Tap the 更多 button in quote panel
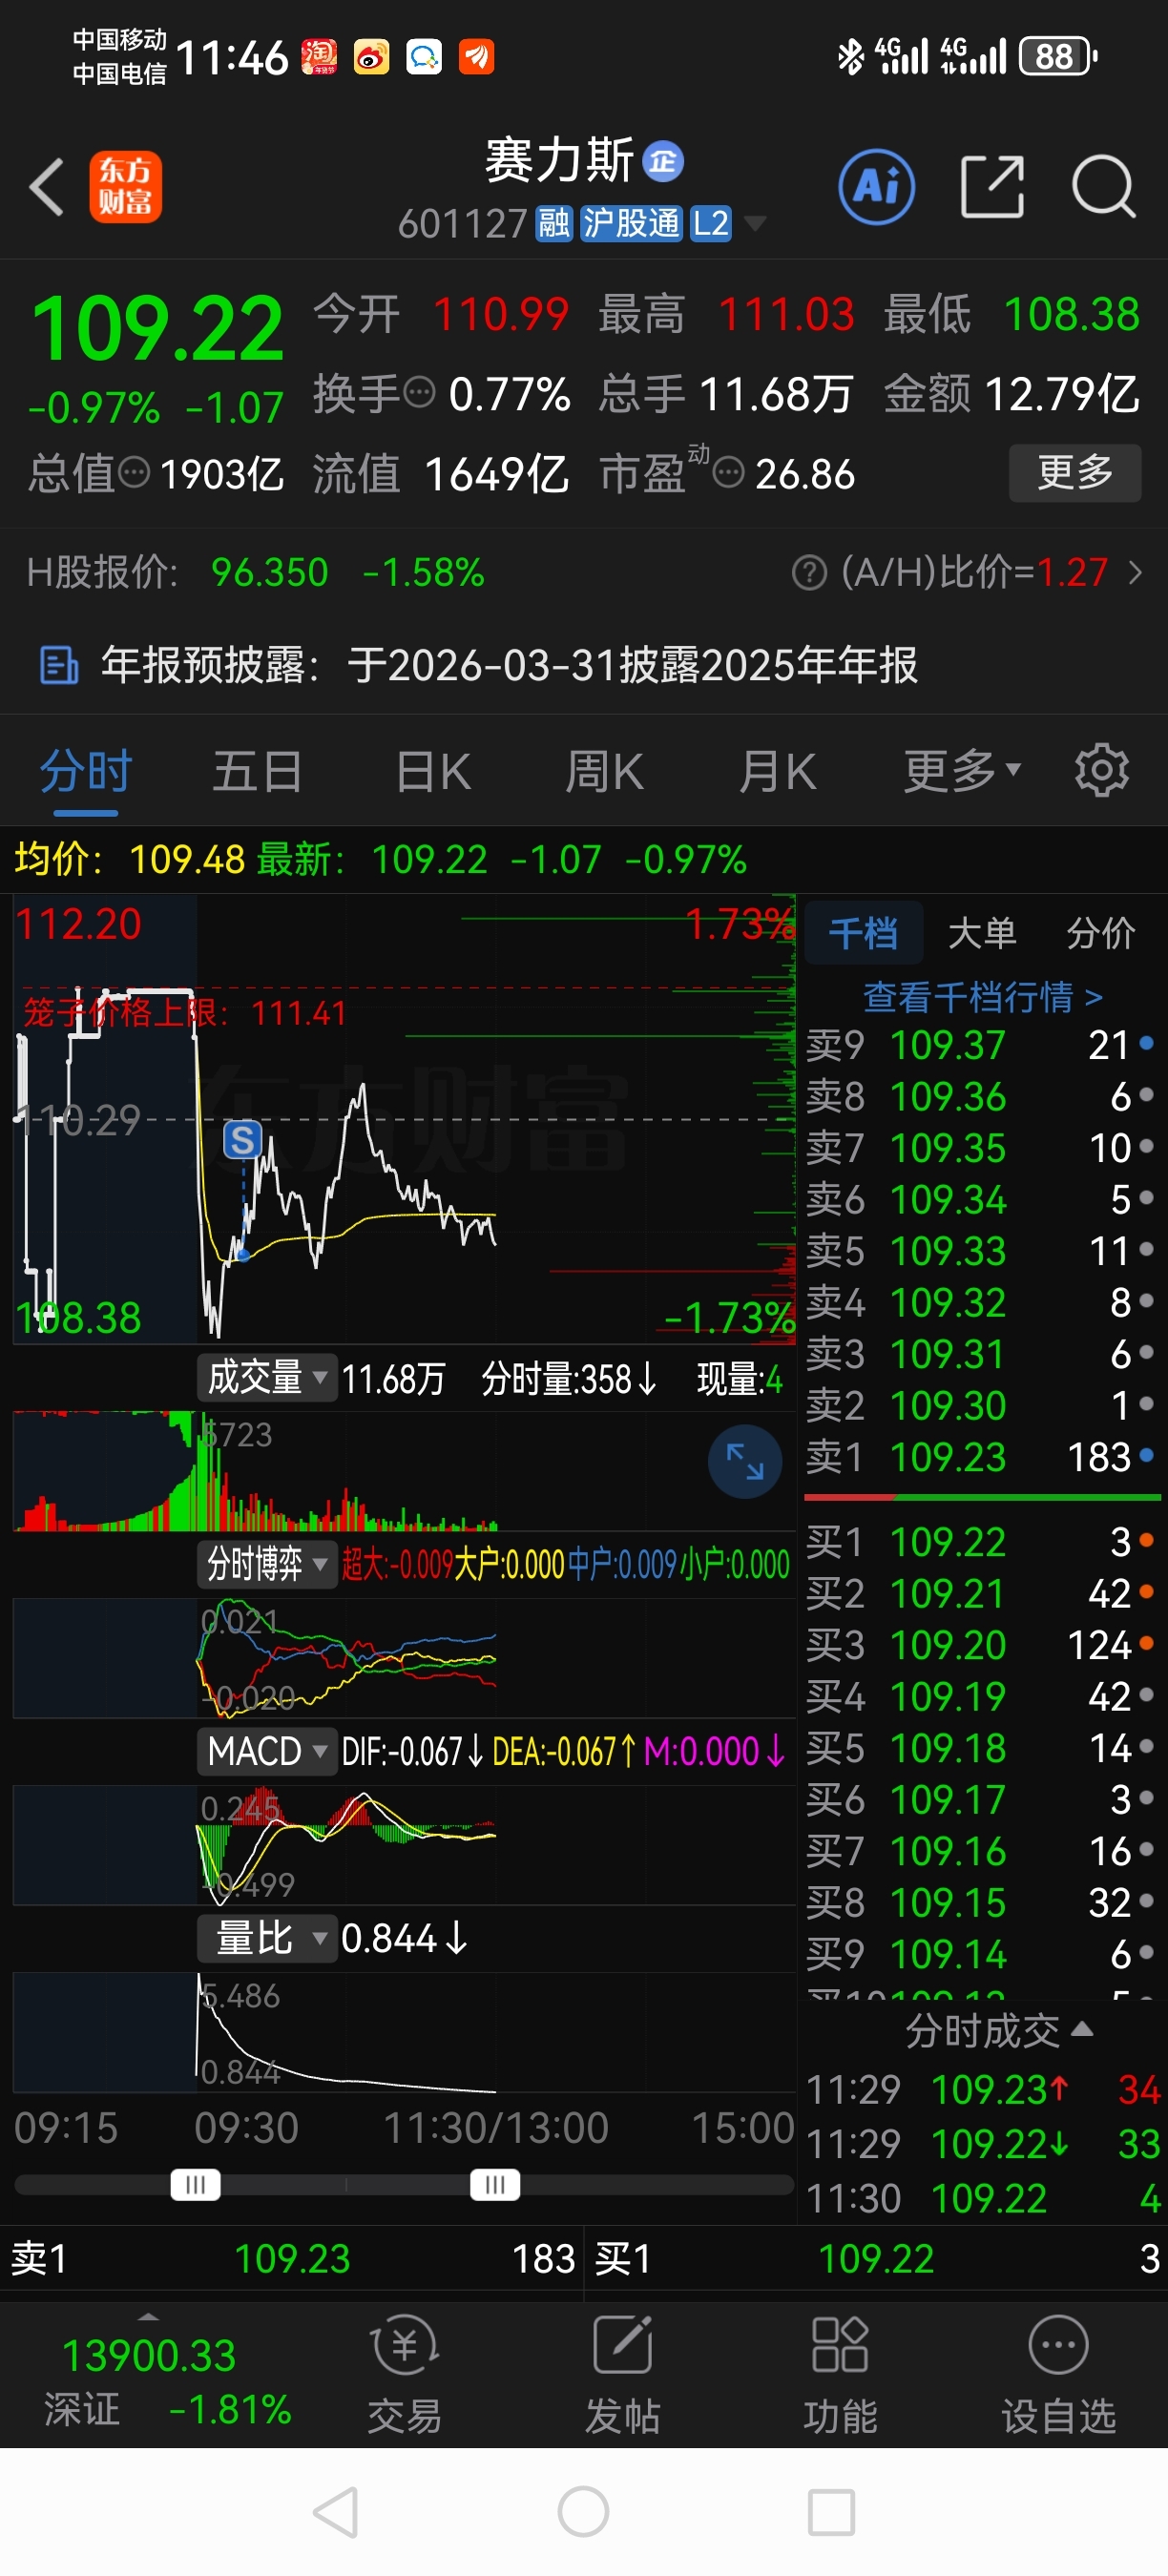1168x2576 pixels. click(x=1075, y=472)
